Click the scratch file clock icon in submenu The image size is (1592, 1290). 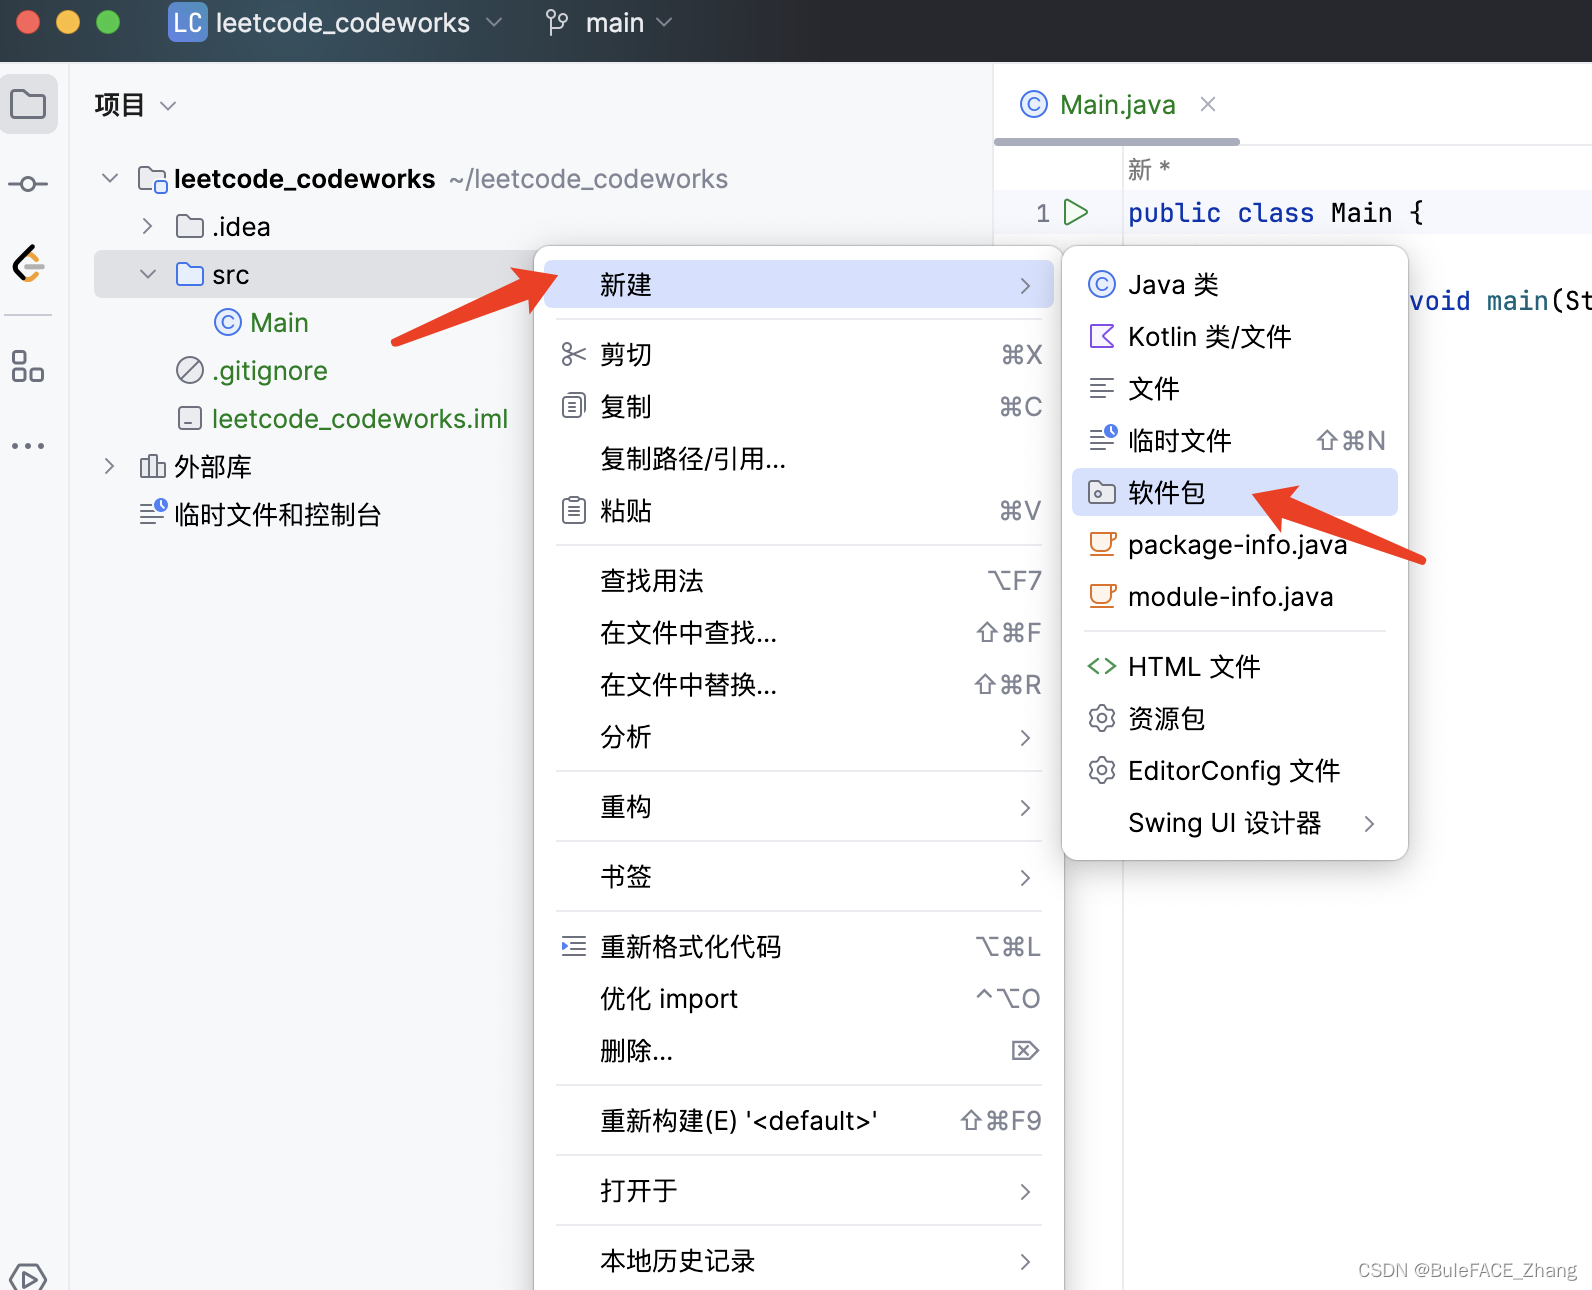click(1102, 439)
